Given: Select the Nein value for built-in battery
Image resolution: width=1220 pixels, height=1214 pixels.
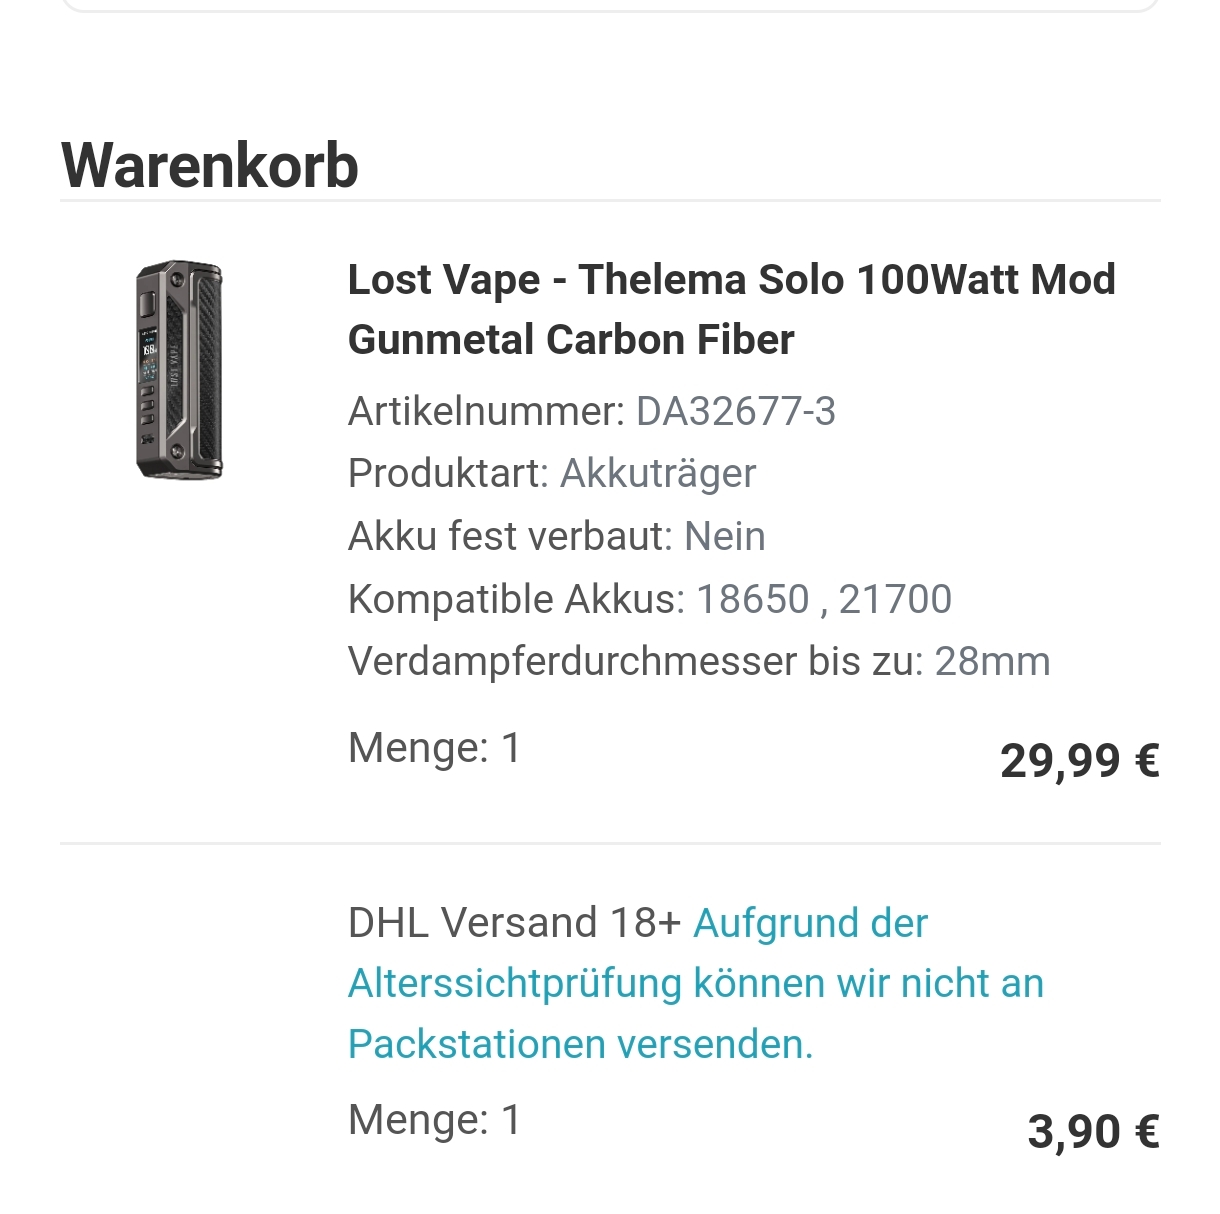Looking at the screenshot, I should (x=725, y=537).
